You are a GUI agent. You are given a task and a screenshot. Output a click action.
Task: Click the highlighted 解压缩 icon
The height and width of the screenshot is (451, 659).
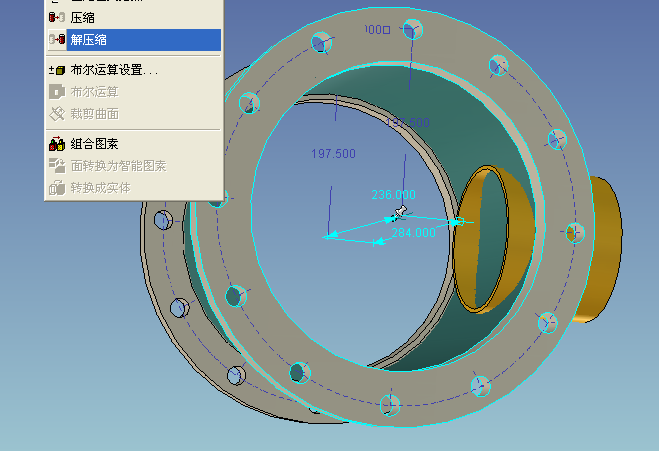(57, 40)
